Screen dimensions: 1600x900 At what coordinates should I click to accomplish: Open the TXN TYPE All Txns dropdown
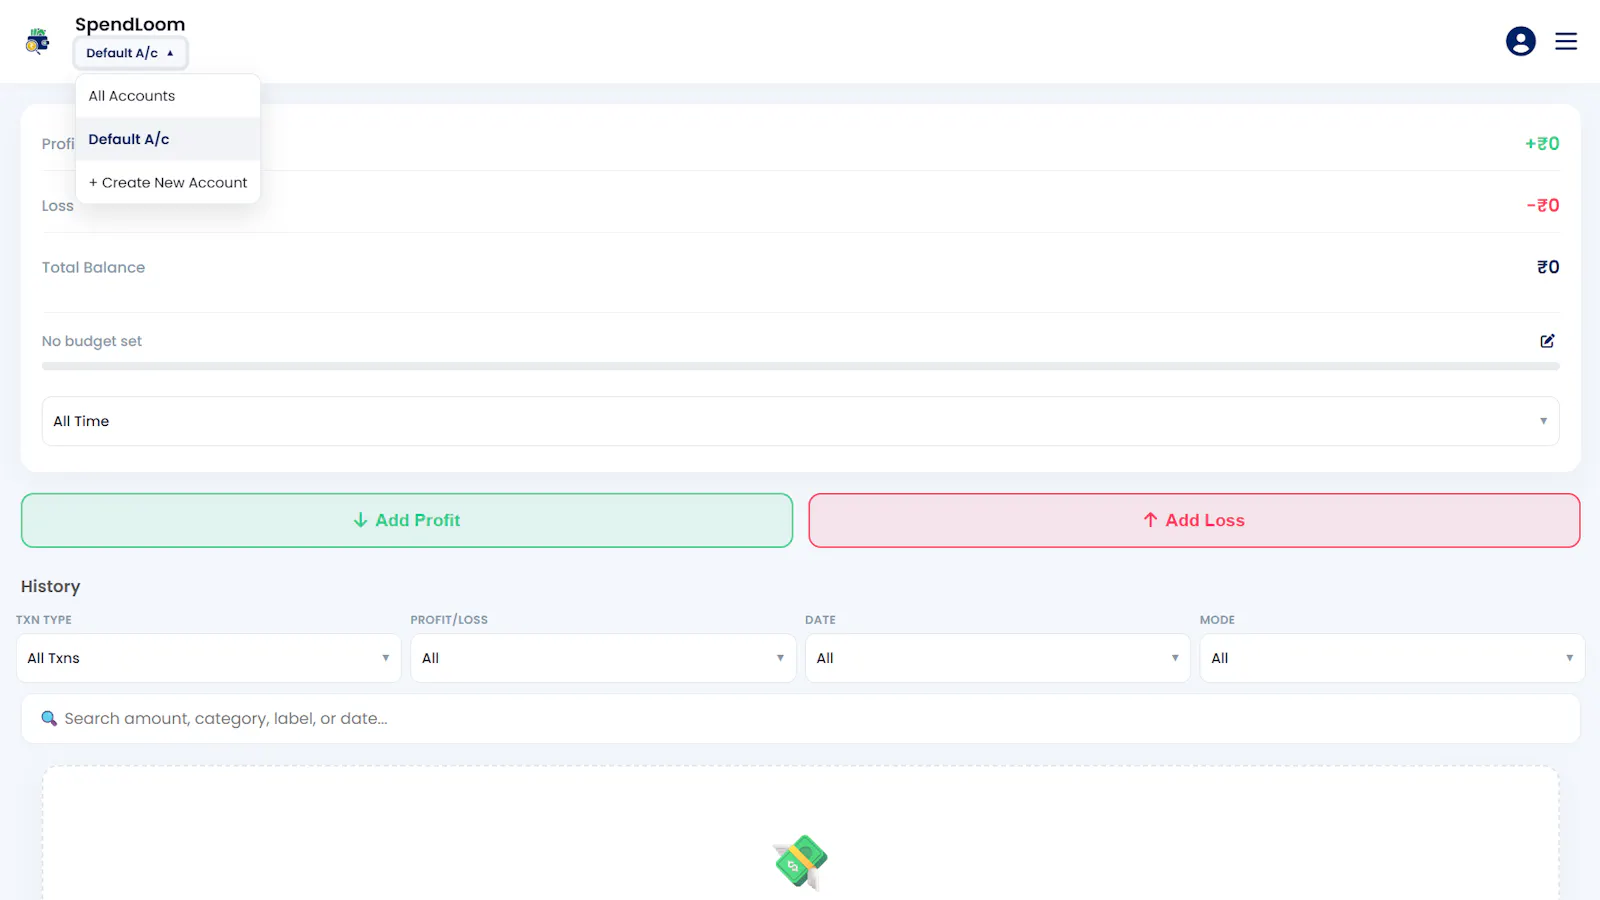208,658
